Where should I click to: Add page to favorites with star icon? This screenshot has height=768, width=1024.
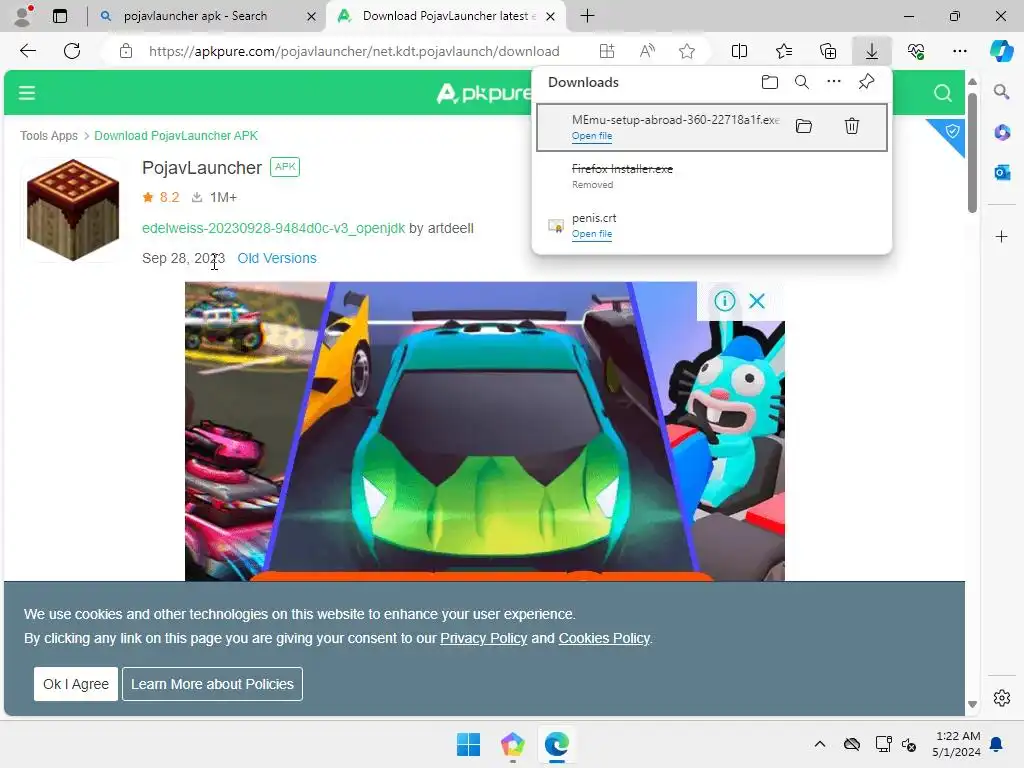687,51
